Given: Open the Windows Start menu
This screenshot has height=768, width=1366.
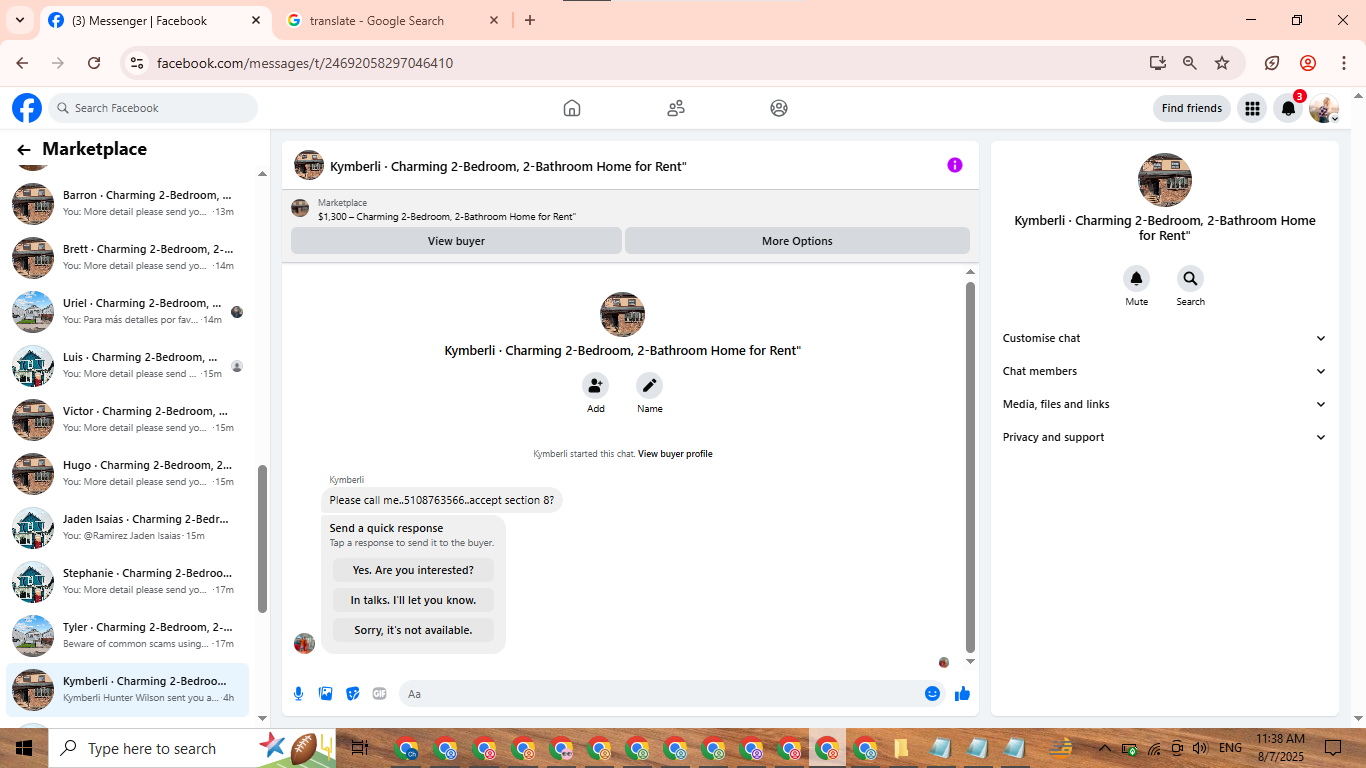Looking at the screenshot, I should (23, 748).
